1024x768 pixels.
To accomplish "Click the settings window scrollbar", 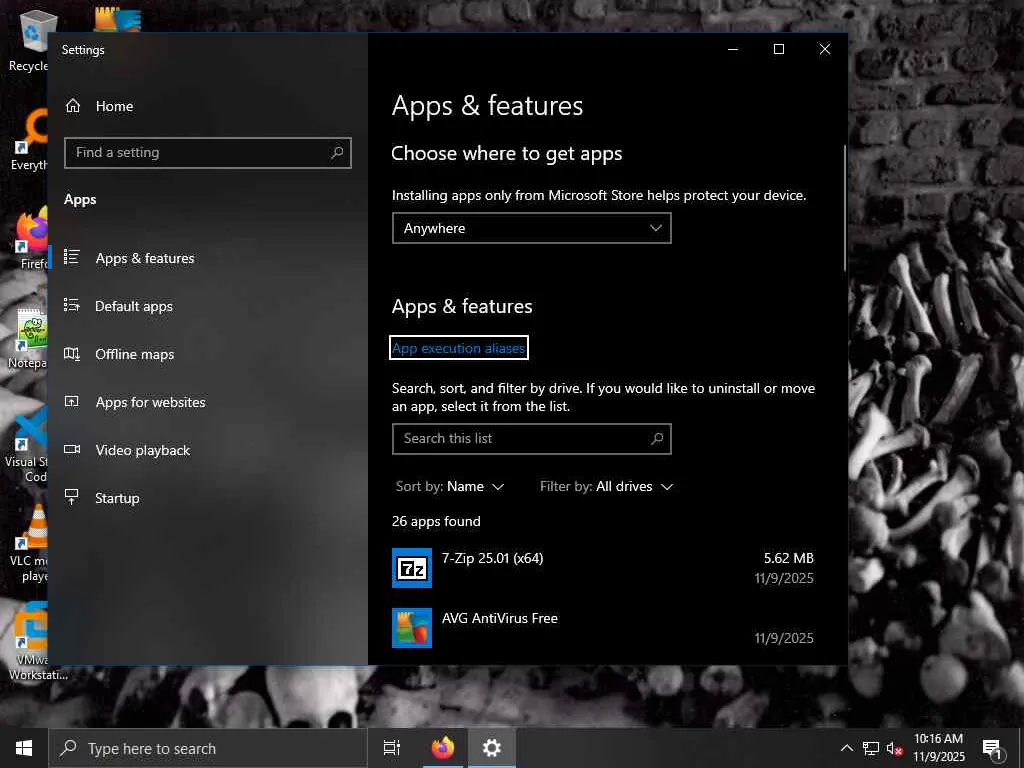I will click(844, 208).
